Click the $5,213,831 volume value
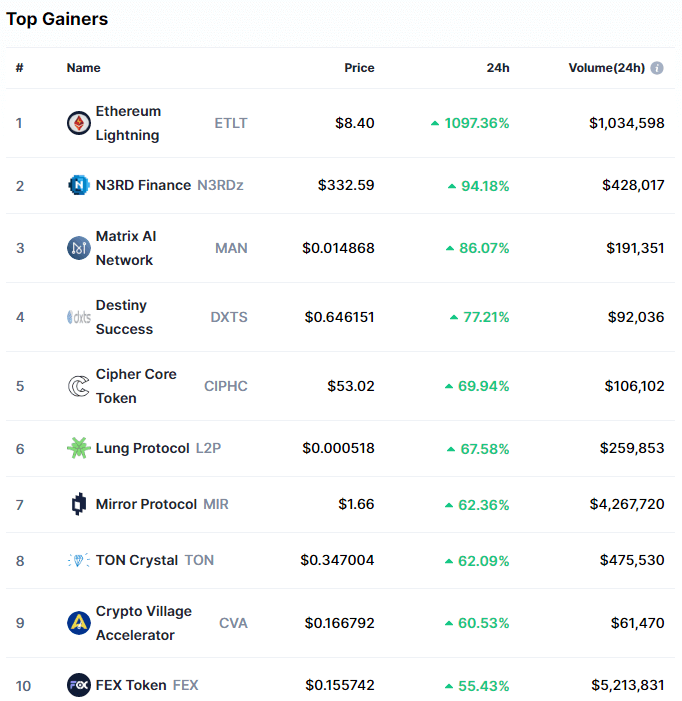The image size is (682, 701). point(628,685)
